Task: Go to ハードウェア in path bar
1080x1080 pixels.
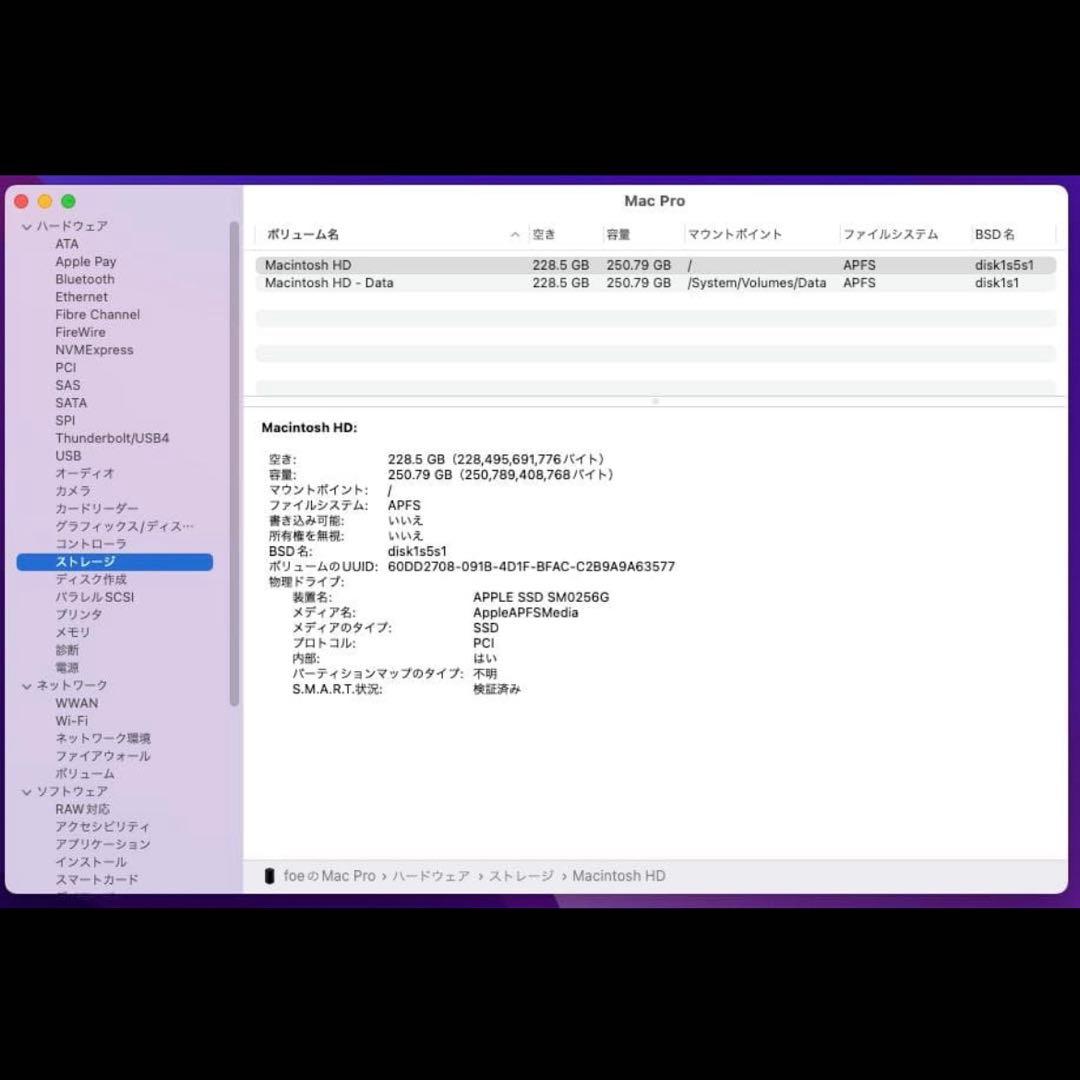Action: click(431, 876)
